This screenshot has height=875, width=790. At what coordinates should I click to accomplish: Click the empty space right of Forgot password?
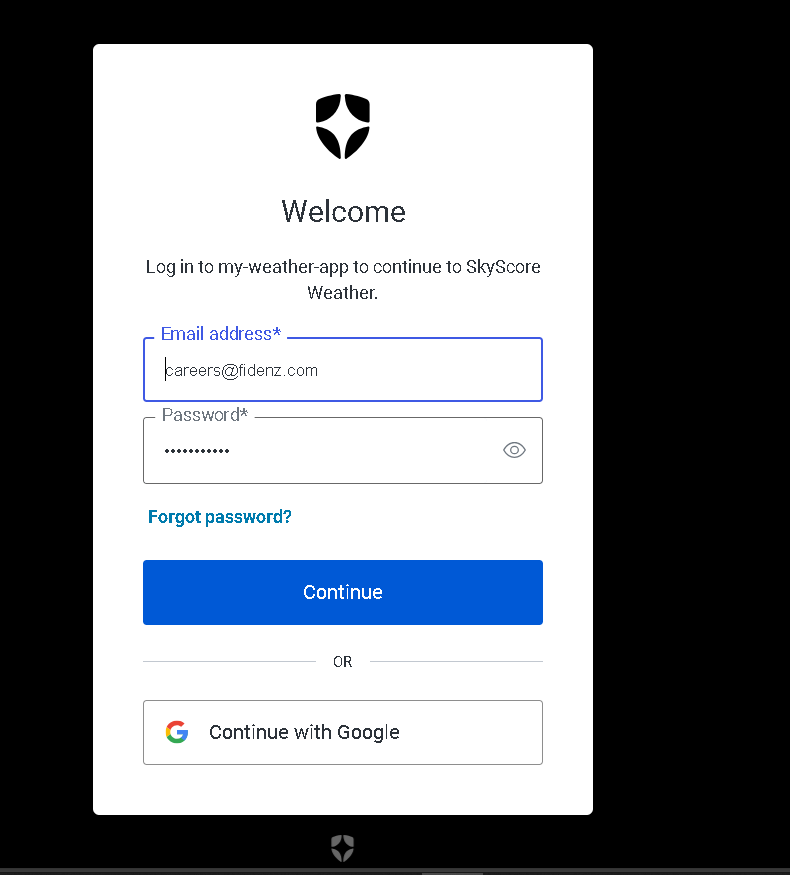click(x=417, y=517)
